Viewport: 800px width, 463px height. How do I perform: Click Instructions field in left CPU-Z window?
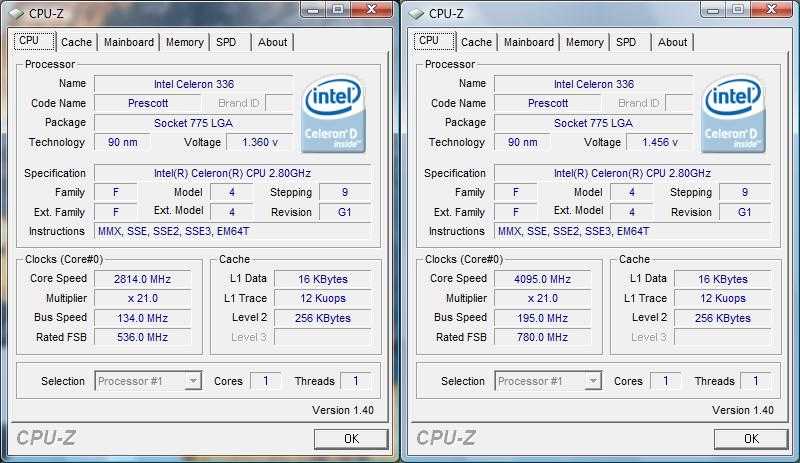click(x=233, y=231)
